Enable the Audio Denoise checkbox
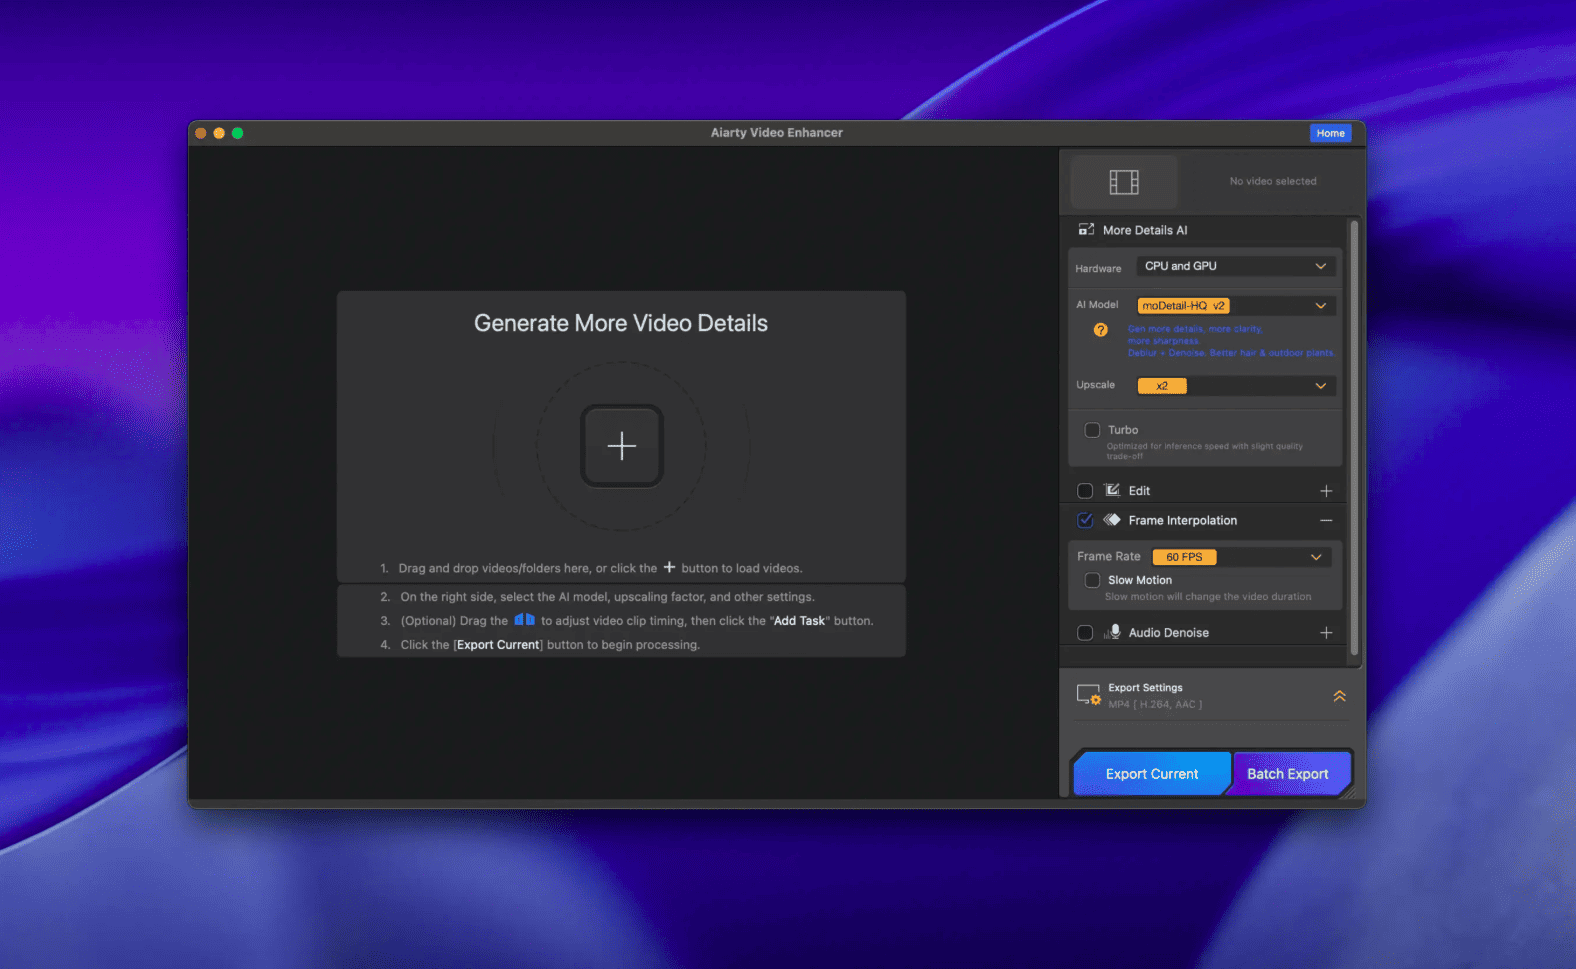Image resolution: width=1576 pixels, height=969 pixels. pos(1085,633)
